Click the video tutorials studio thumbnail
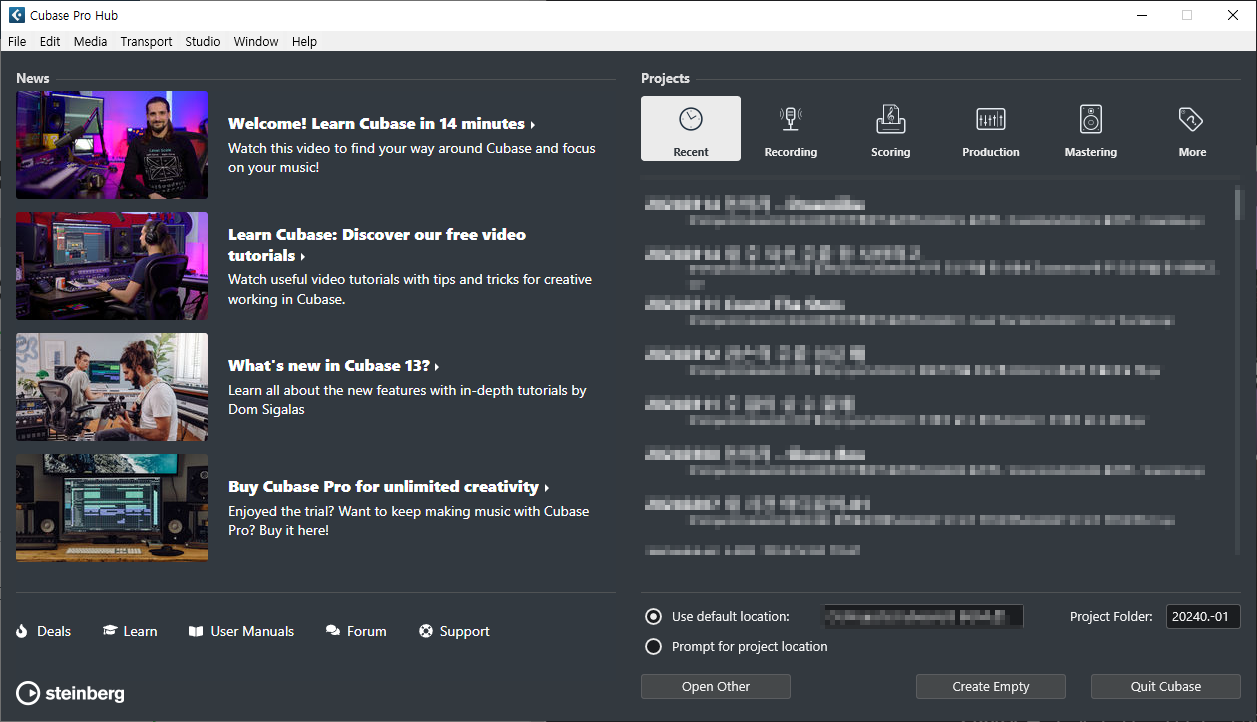 click(x=112, y=266)
